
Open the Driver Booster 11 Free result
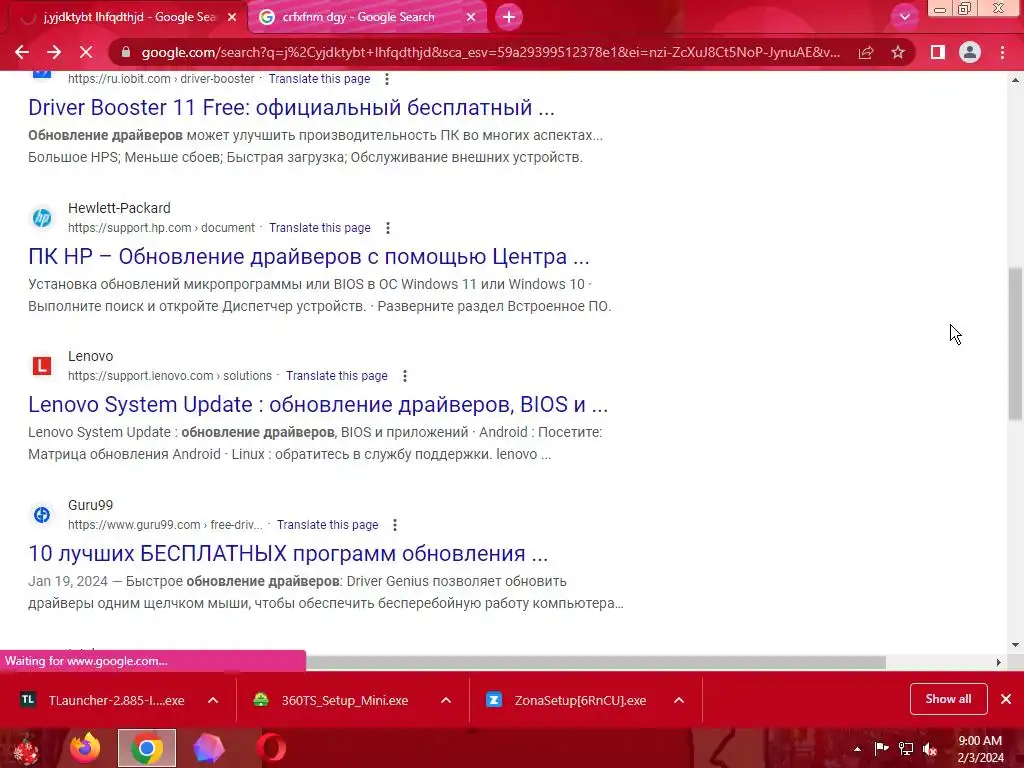(291, 107)
